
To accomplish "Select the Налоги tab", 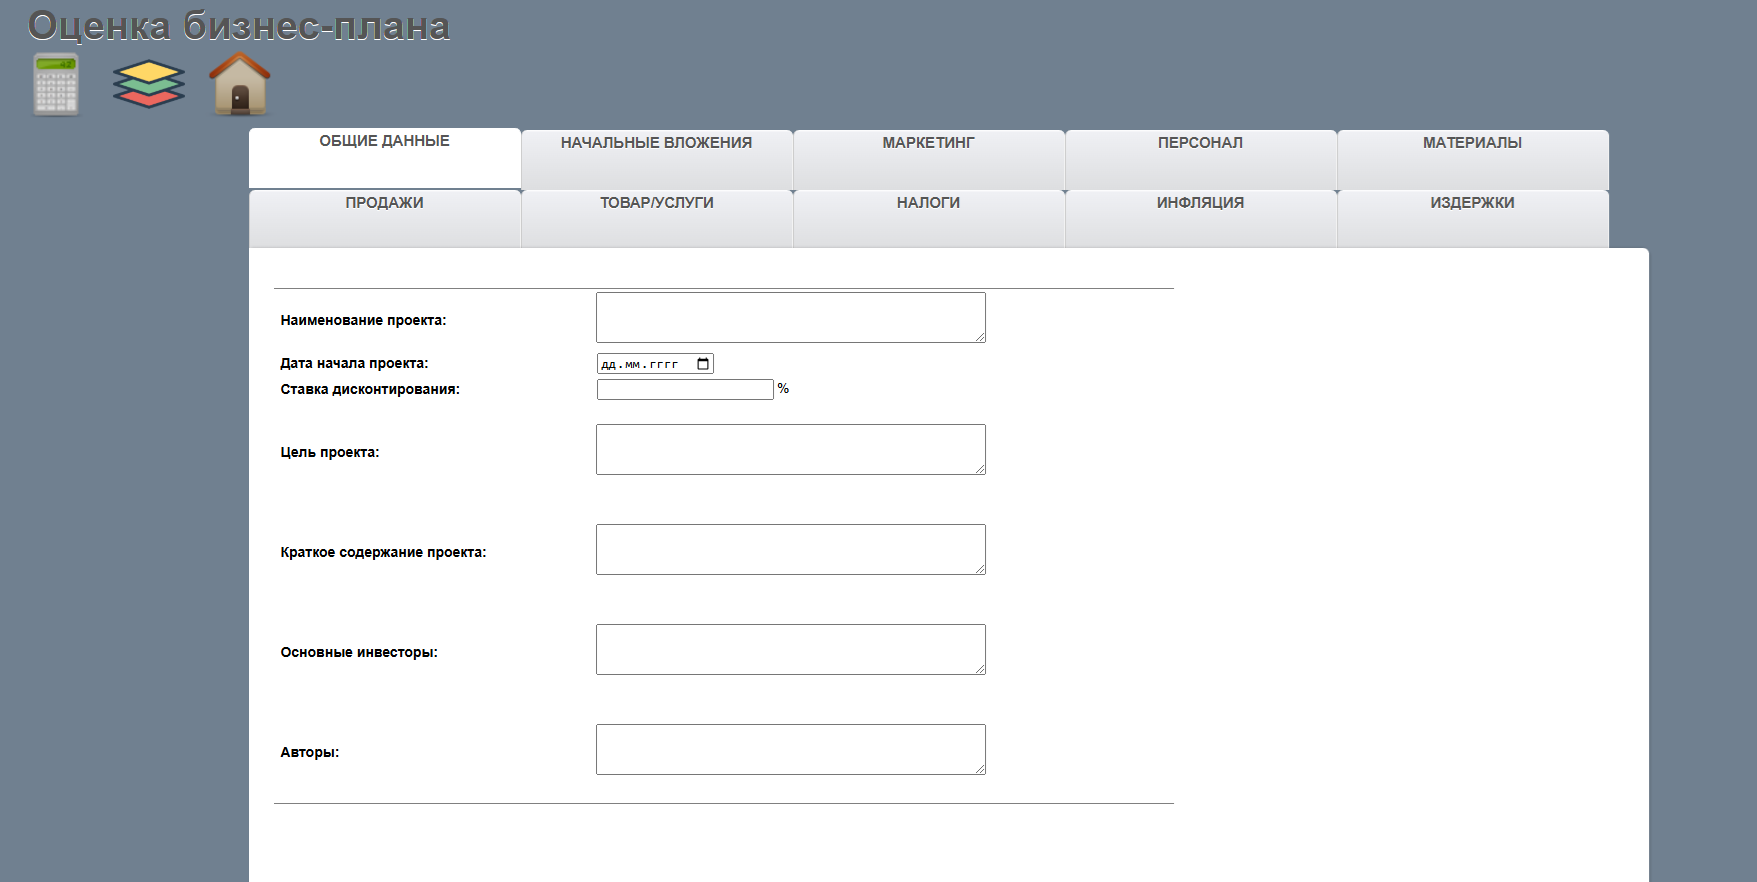I will tap(928, 203).
